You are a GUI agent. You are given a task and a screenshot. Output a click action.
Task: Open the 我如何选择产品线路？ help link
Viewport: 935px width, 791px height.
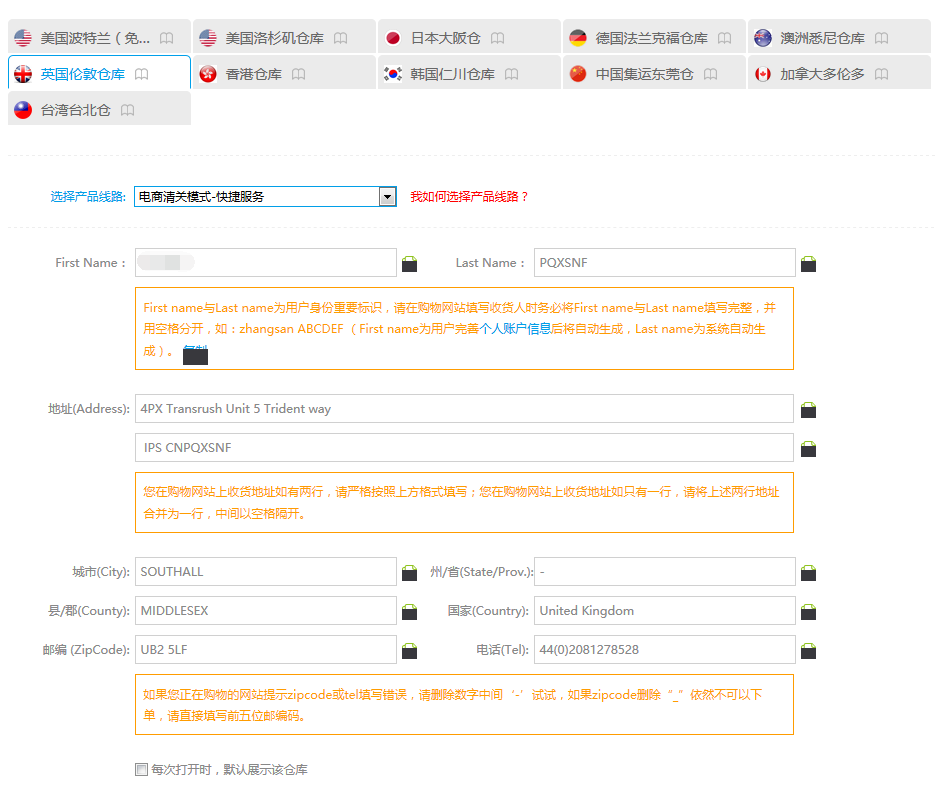[x=469, y=197]
